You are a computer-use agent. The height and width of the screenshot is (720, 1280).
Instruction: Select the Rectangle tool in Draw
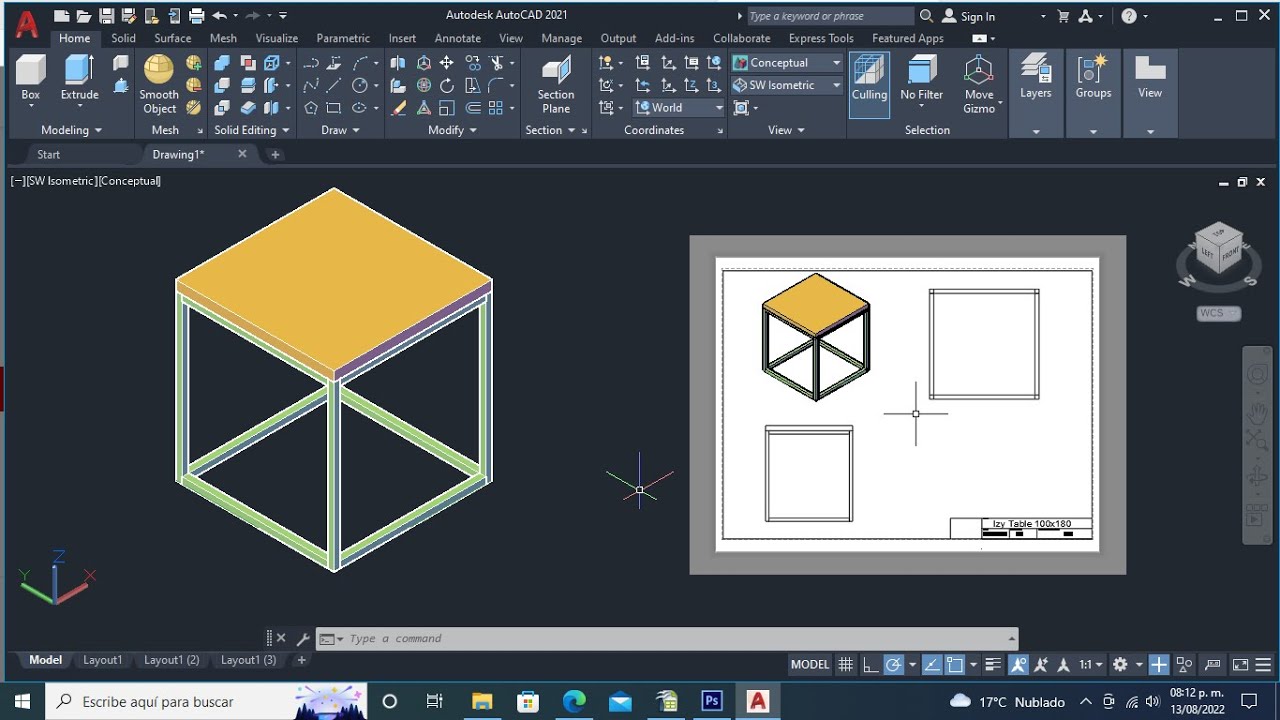pyautogui.click(x=334, y=108)
